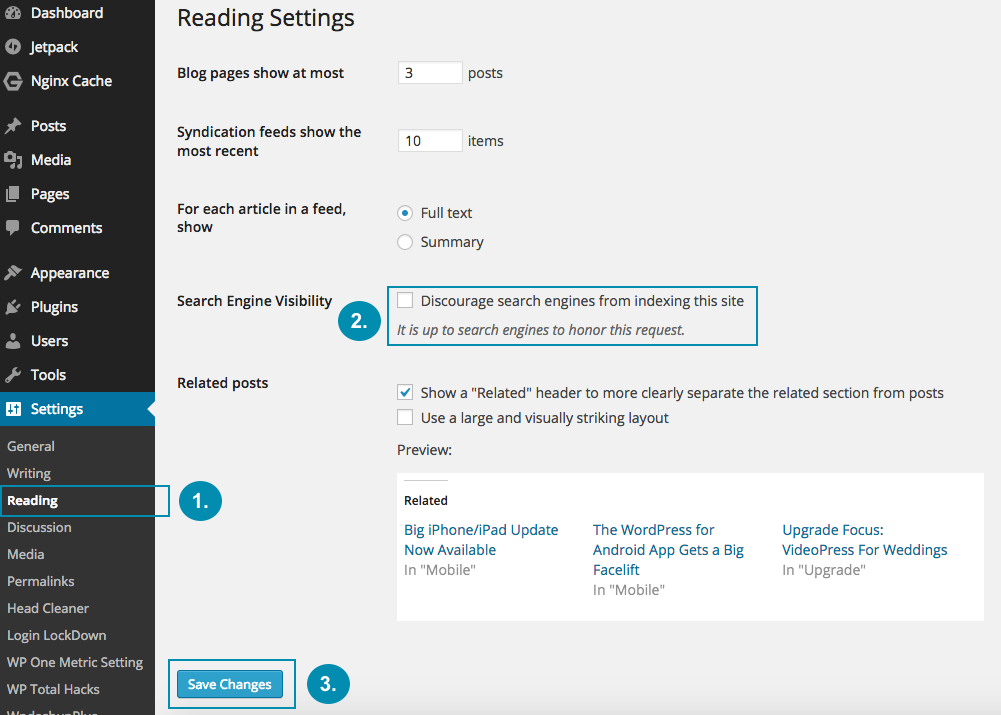1001x715 pixels.
Task: Go to Discussion settings page
Action: coord(39,527)
